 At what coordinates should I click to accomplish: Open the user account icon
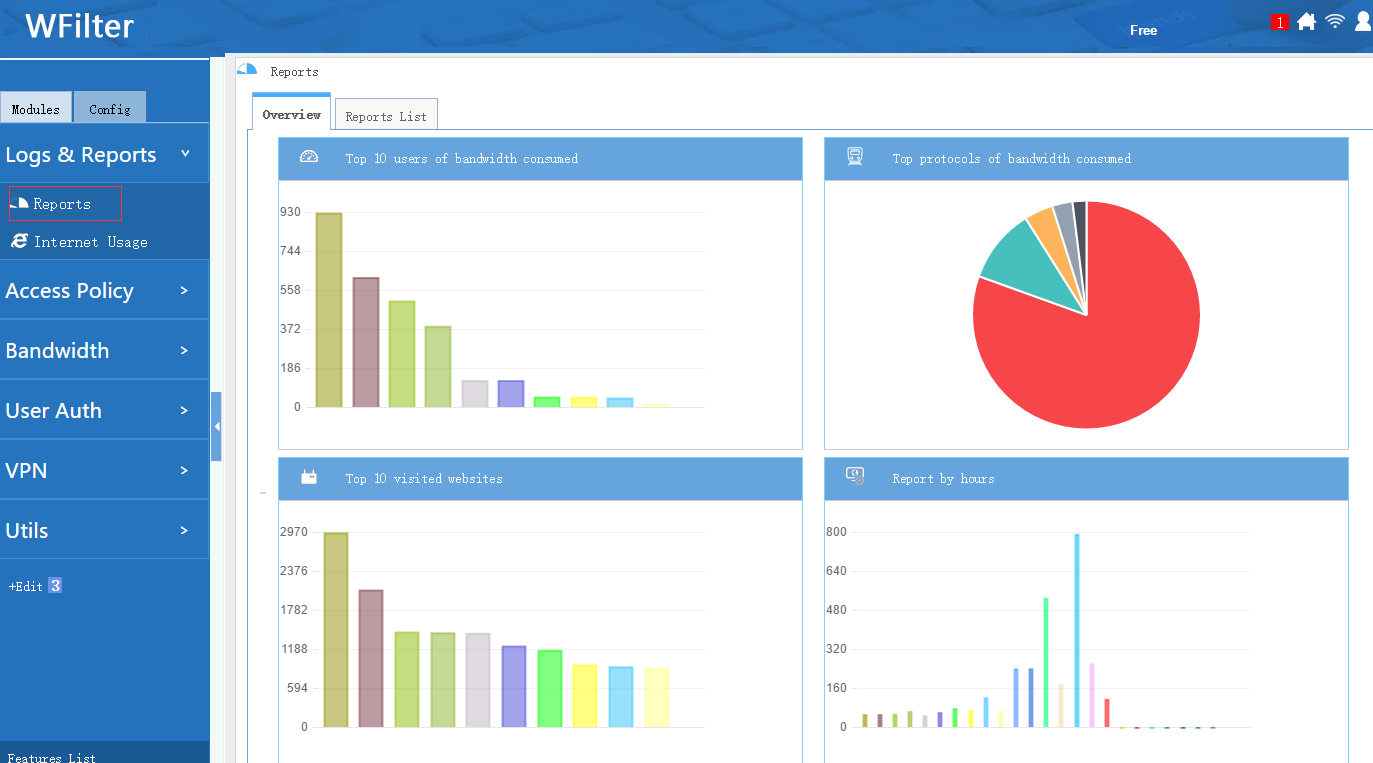point(1363,21)
